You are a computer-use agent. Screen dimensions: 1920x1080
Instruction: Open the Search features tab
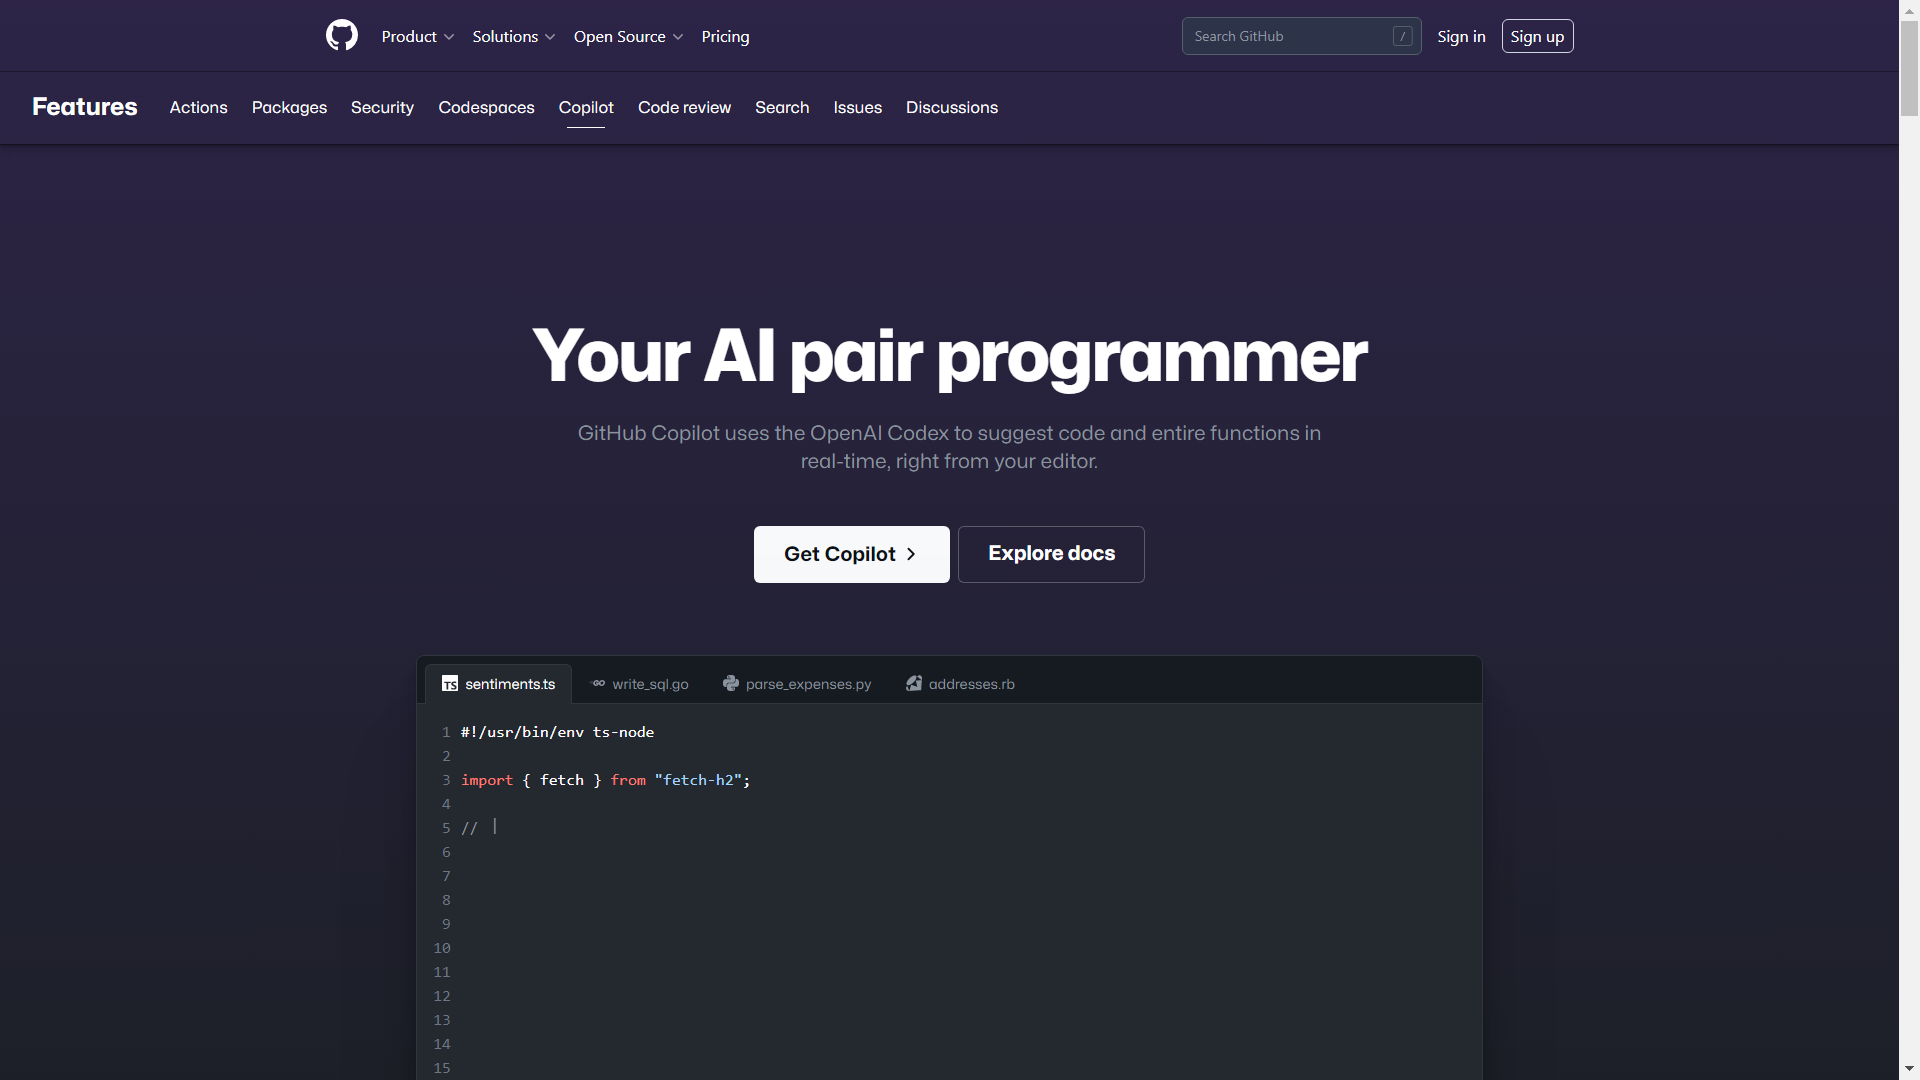[x=782, y=107]
